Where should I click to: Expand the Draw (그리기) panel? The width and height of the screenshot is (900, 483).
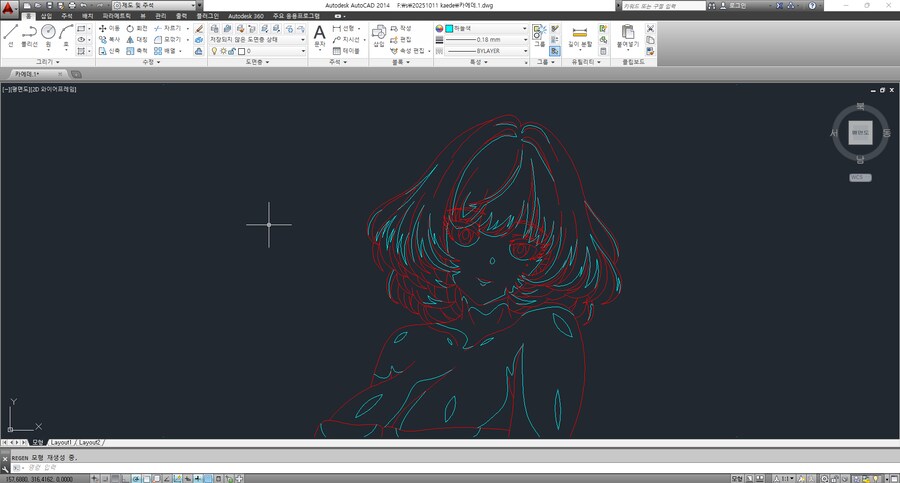click(x=48, y=61)
